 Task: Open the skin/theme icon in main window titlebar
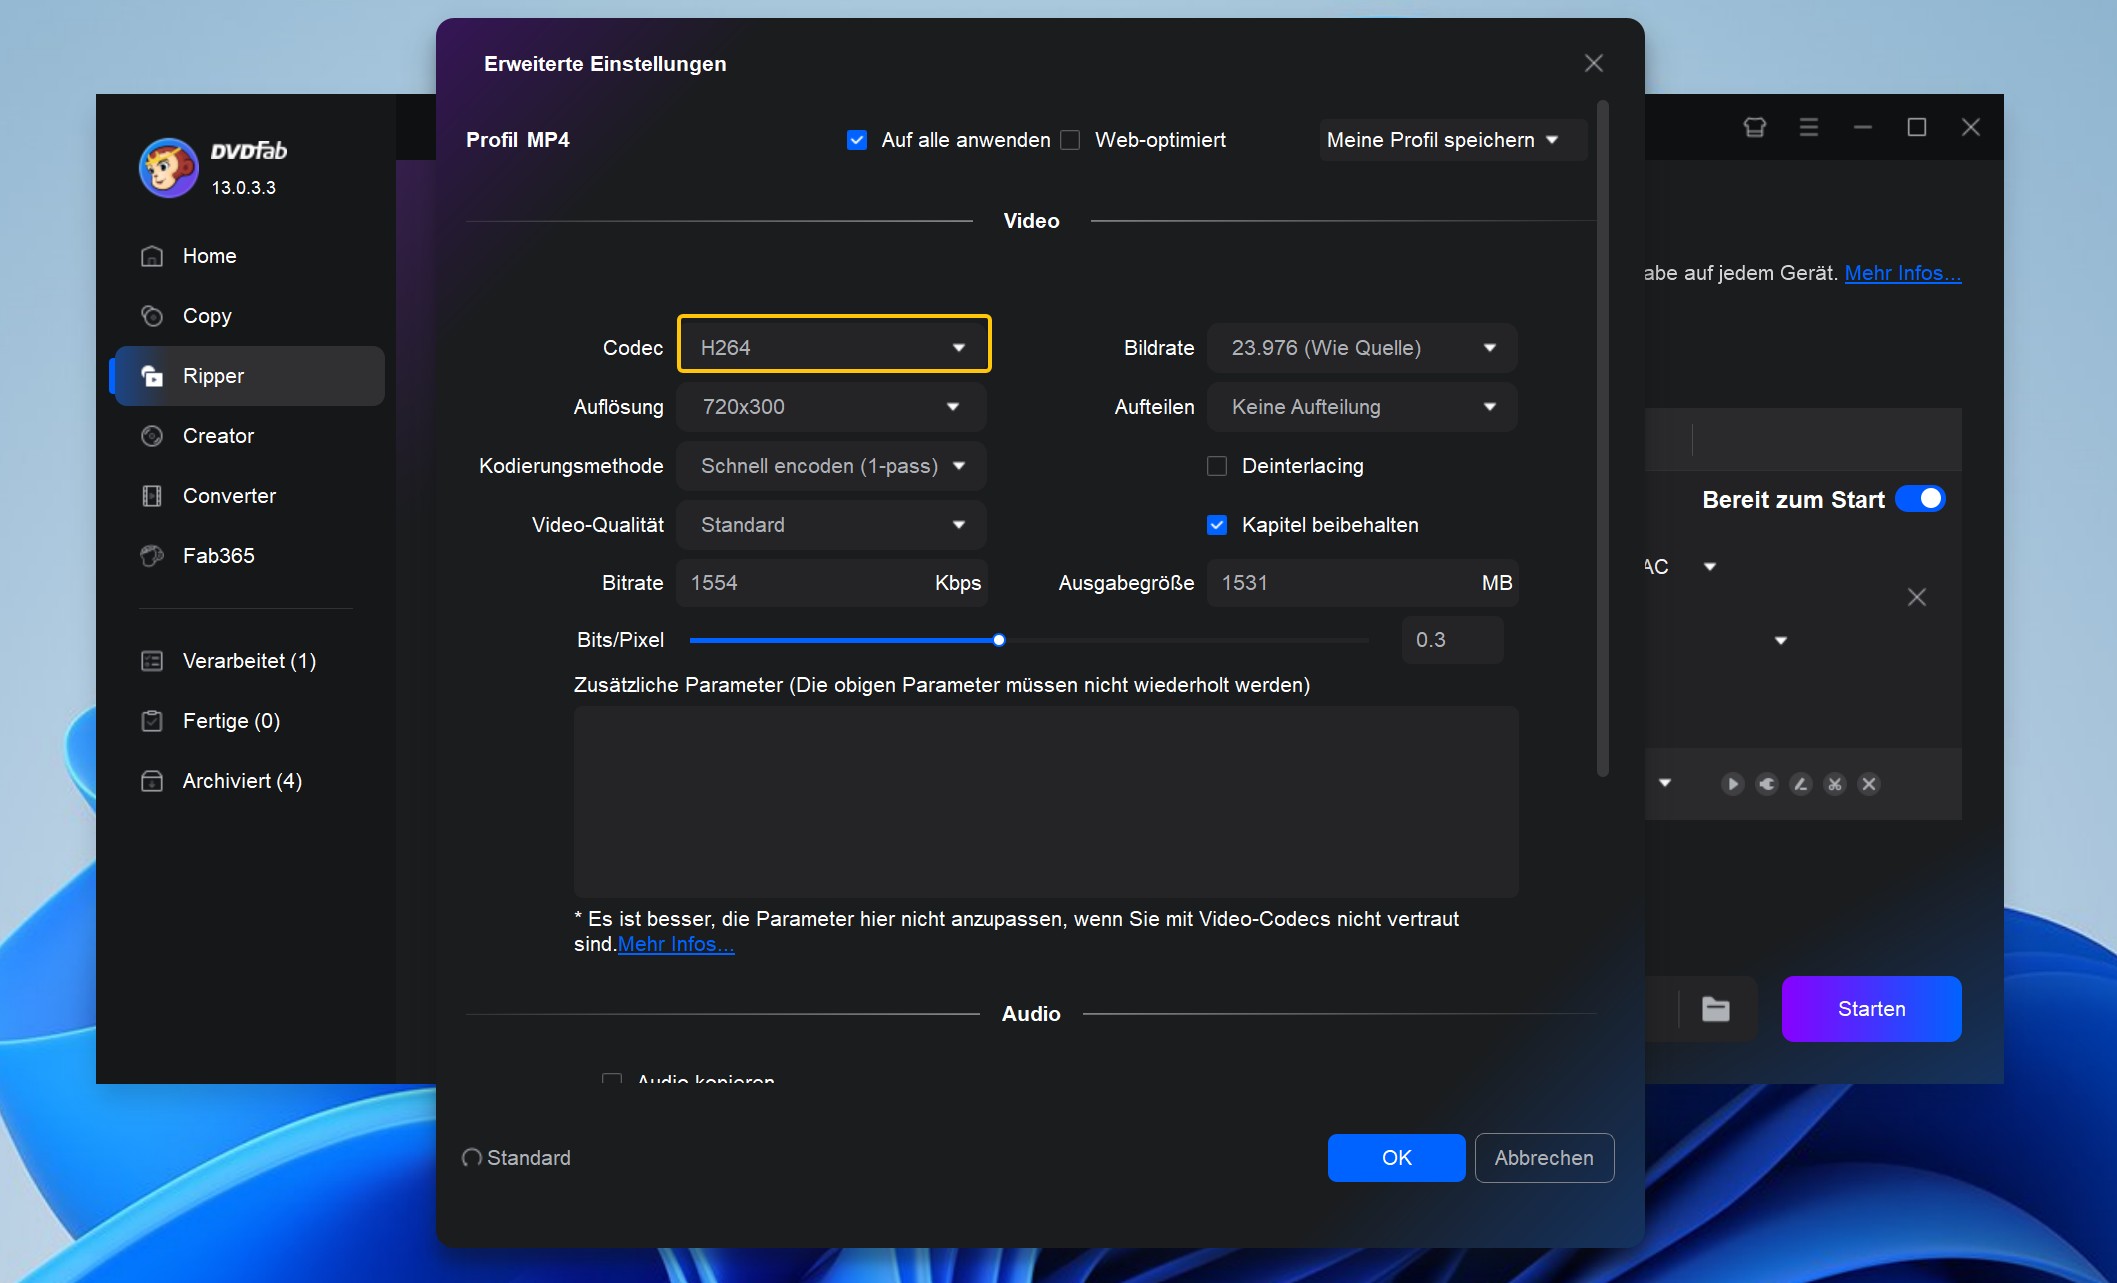(x=1754, y=127)
